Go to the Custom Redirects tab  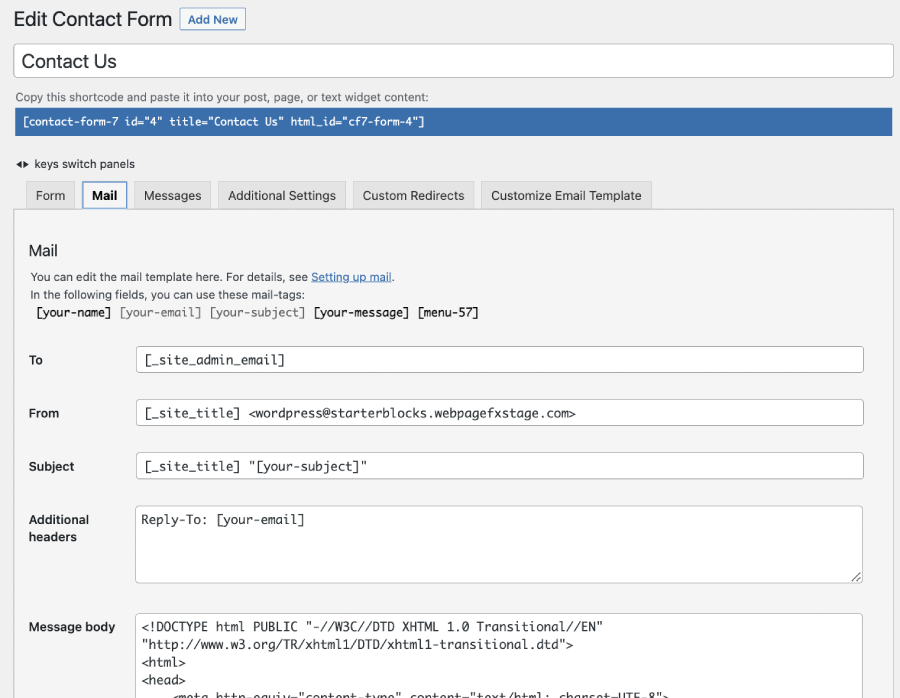[x=413, y=195]
